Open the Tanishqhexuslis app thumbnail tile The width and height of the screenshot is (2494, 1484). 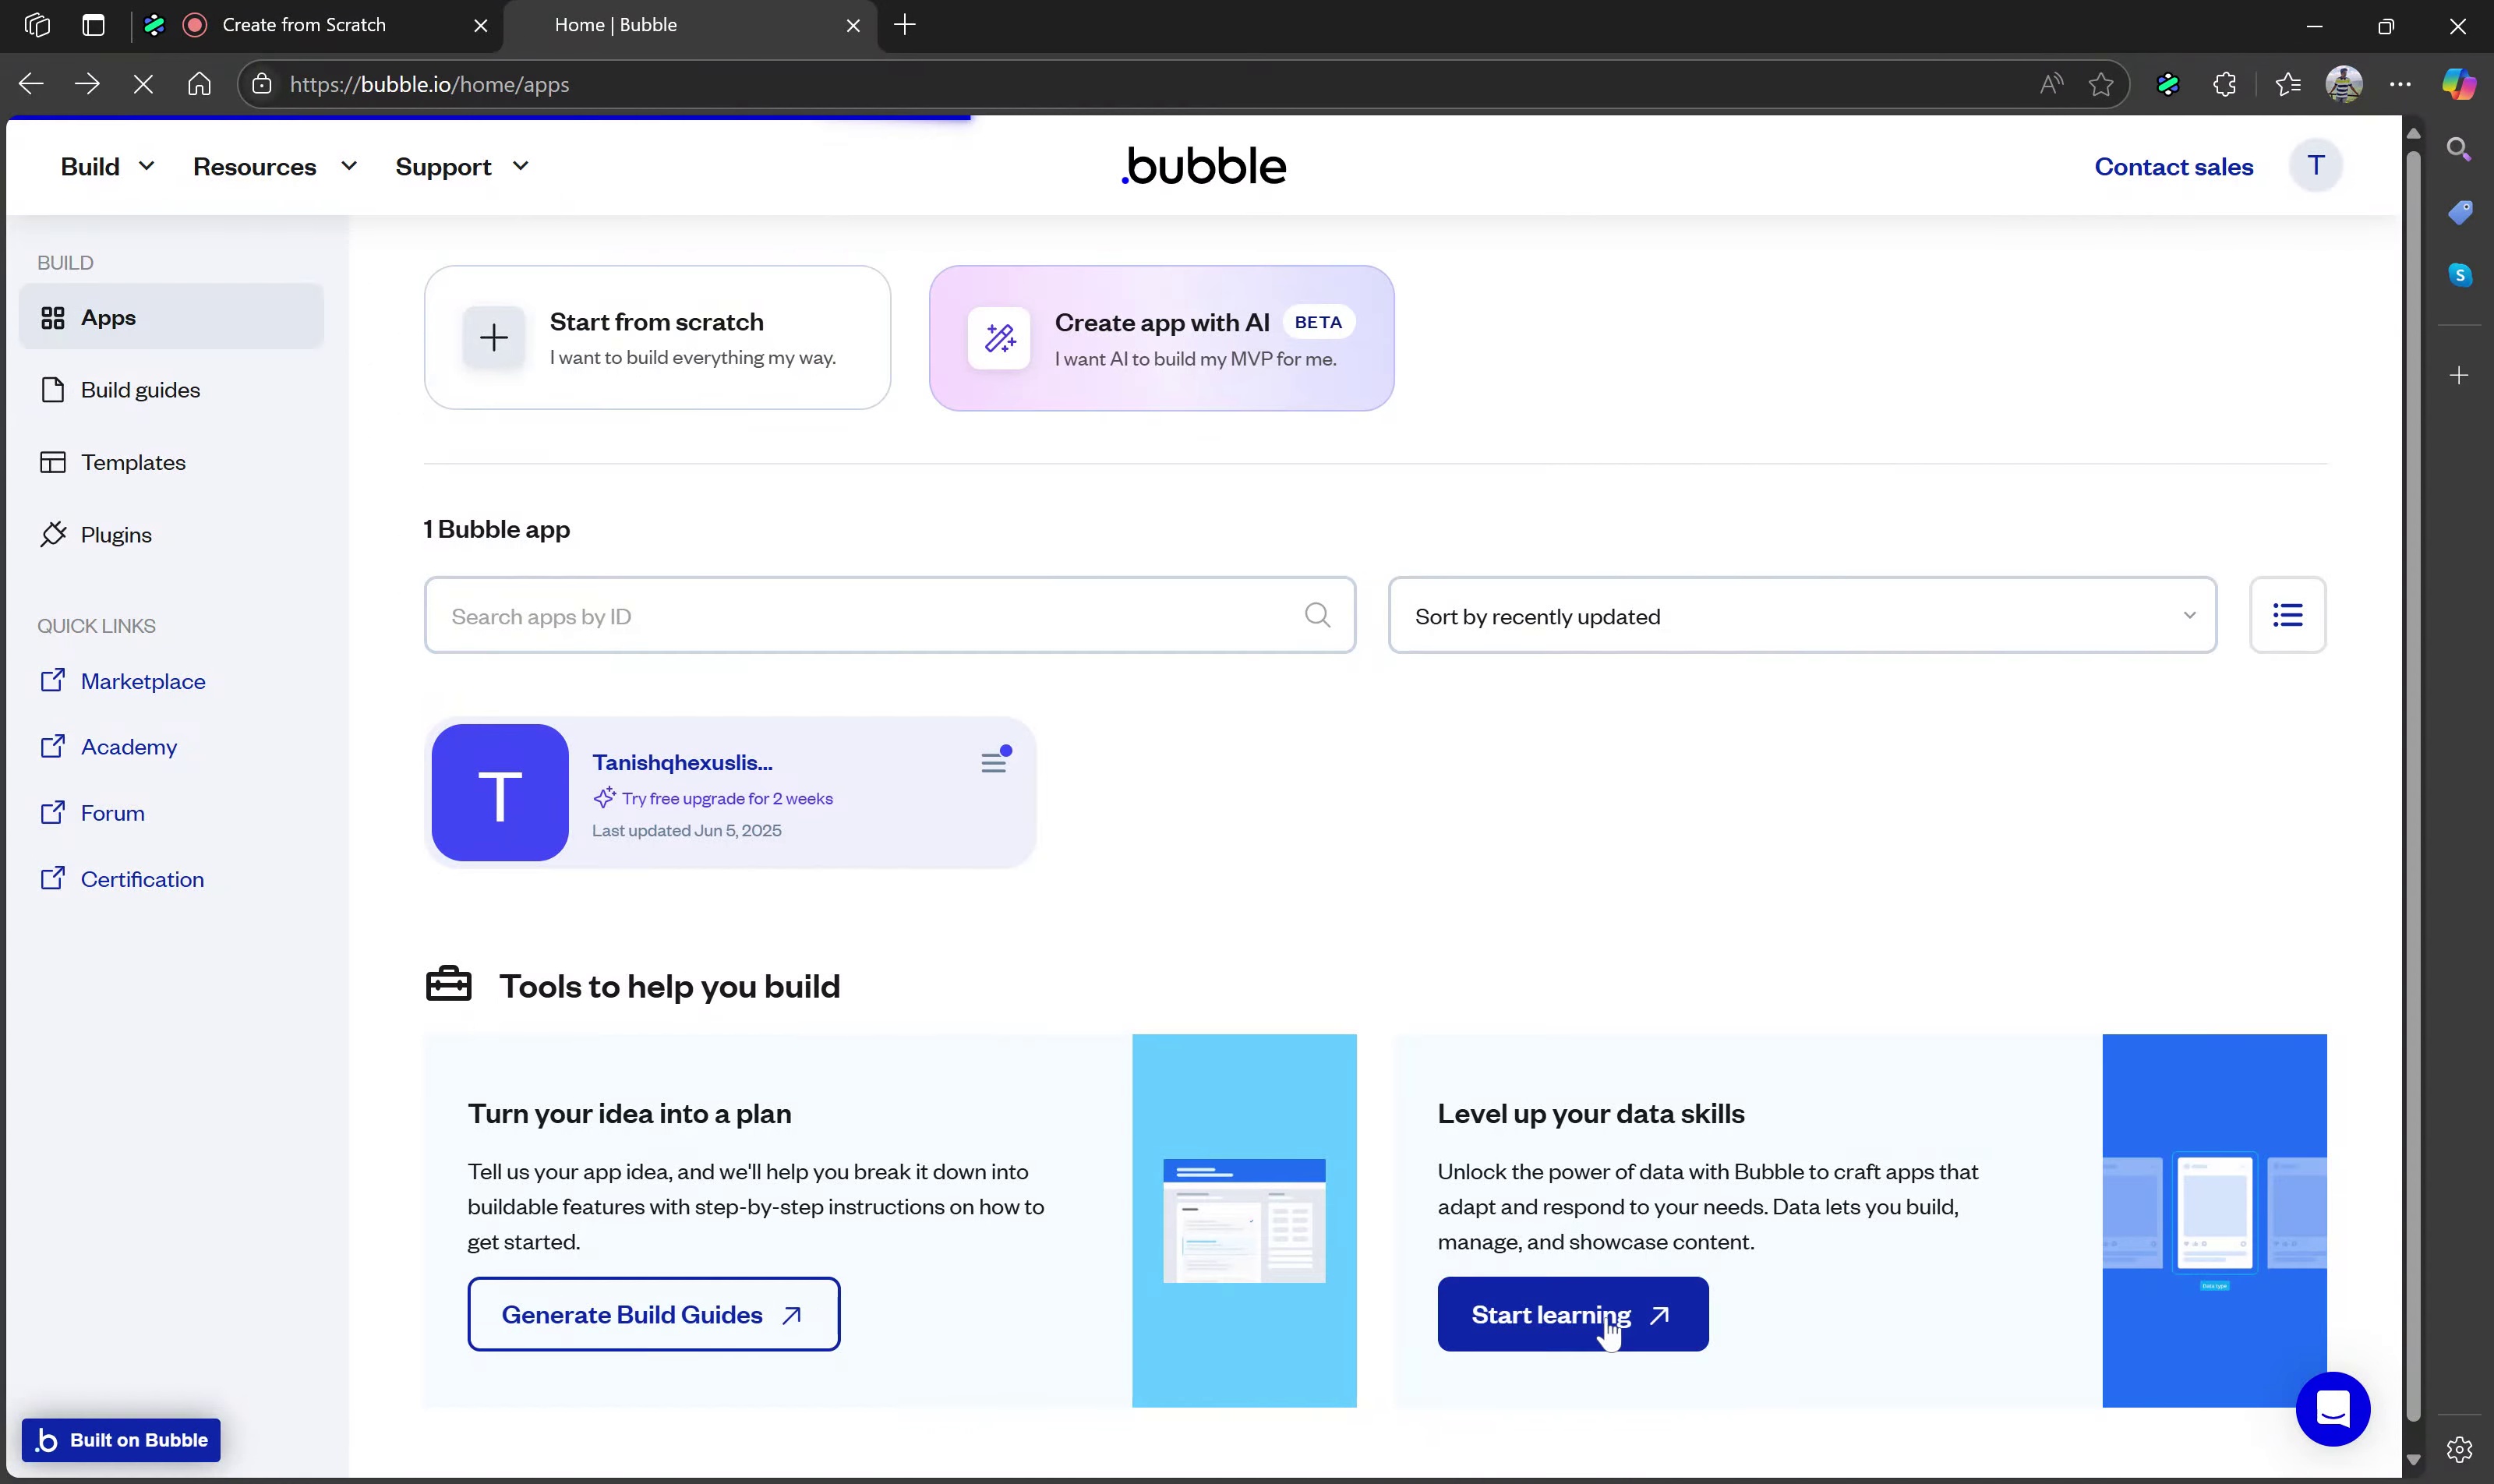[500, 793]
